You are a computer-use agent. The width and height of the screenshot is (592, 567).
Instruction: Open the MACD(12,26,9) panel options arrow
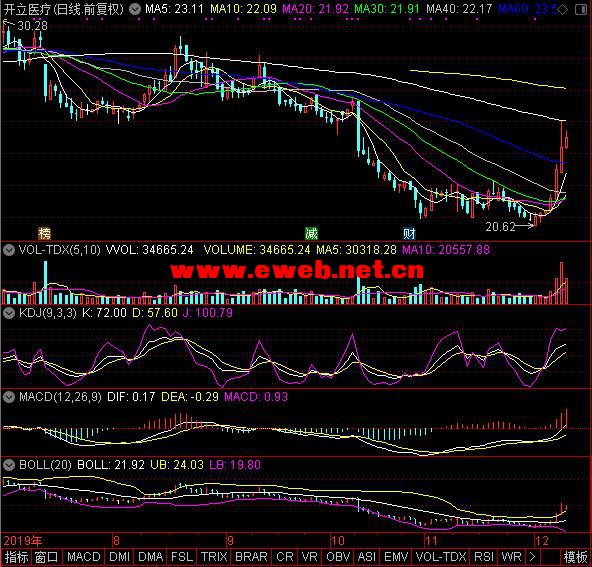point(8,397)
